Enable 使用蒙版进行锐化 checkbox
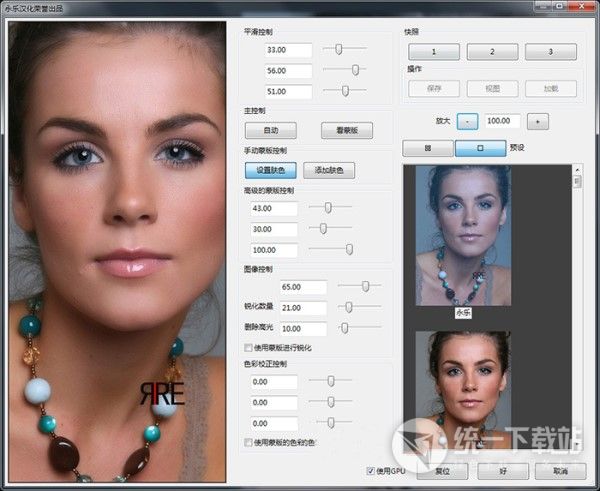The image size is (600, 491). click(x=248, y=347)
